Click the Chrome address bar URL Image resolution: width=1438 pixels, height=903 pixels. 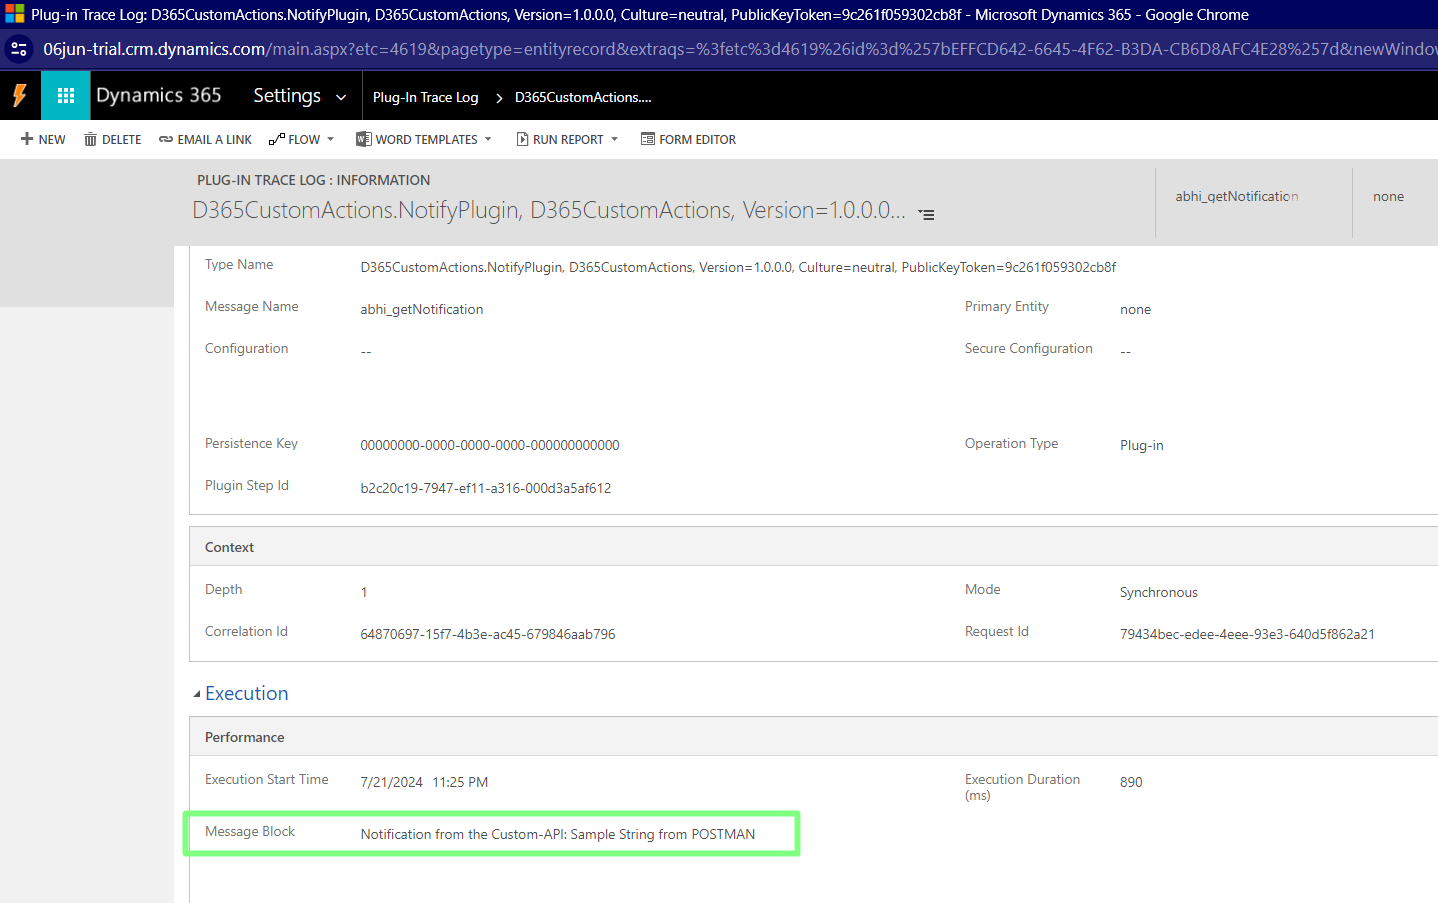(x=740, y=49)
